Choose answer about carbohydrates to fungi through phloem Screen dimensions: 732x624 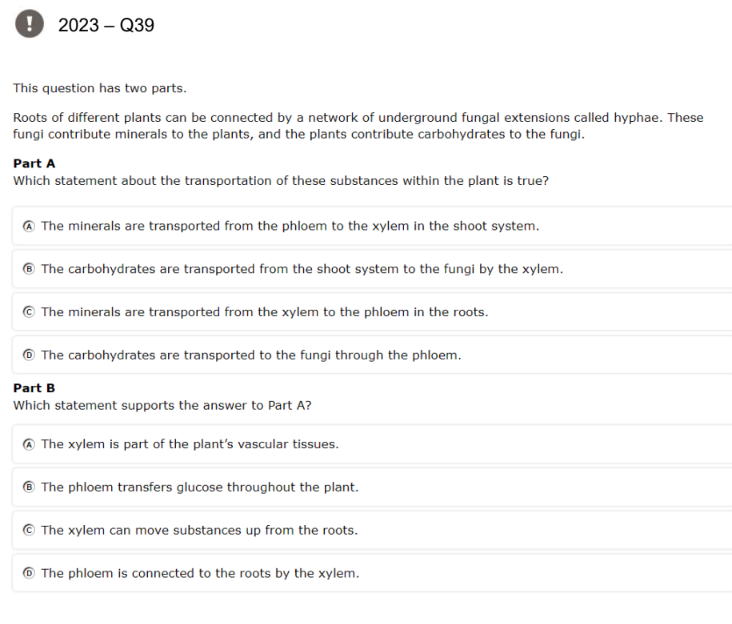pyautogui.click(x=372, y=355)
